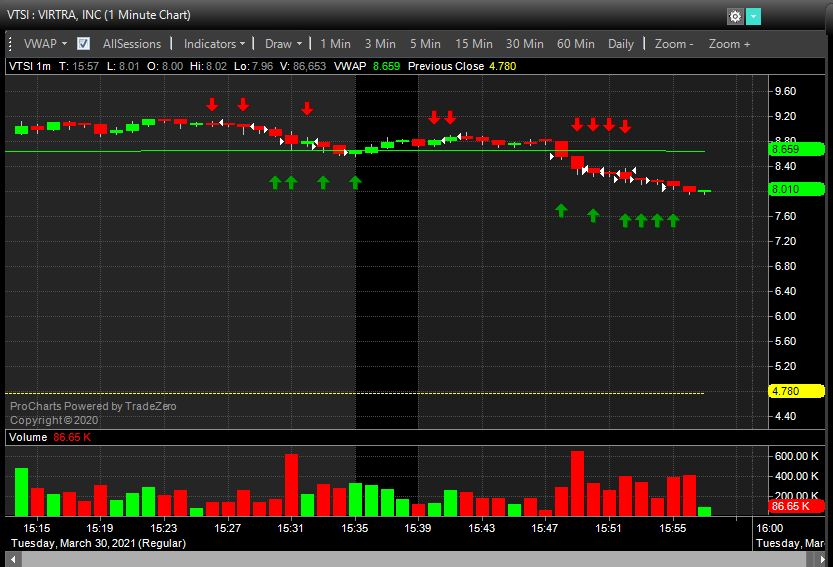Screen dimensions: 833x567
Task: Set chart interval to 60 Min
Action: [x=575, y=44]
